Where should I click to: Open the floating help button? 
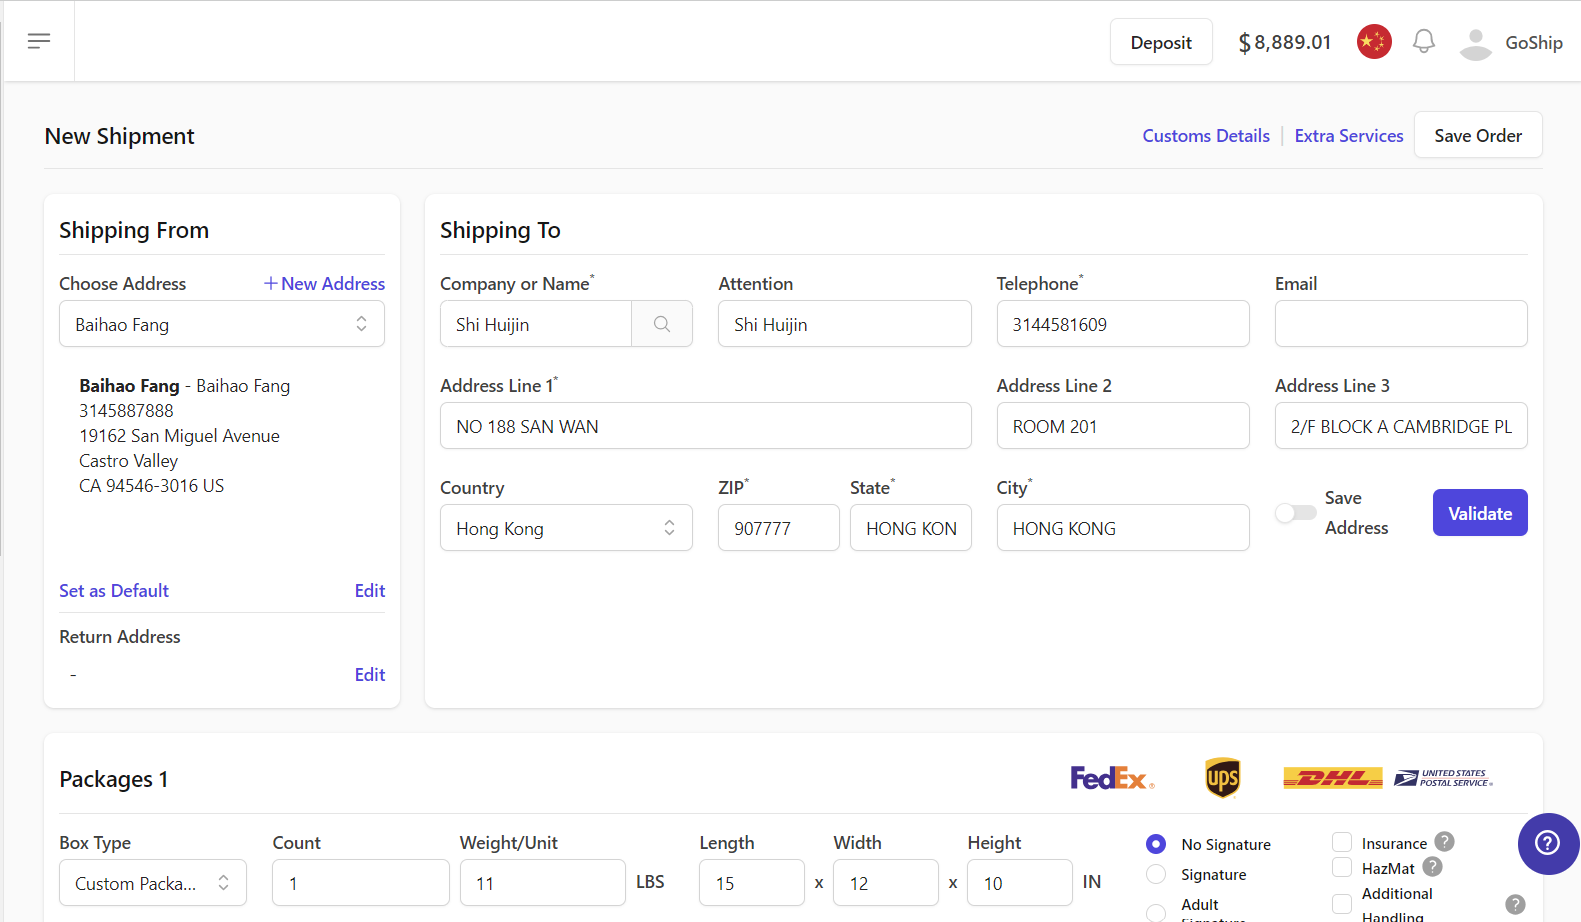[1548, 843]
